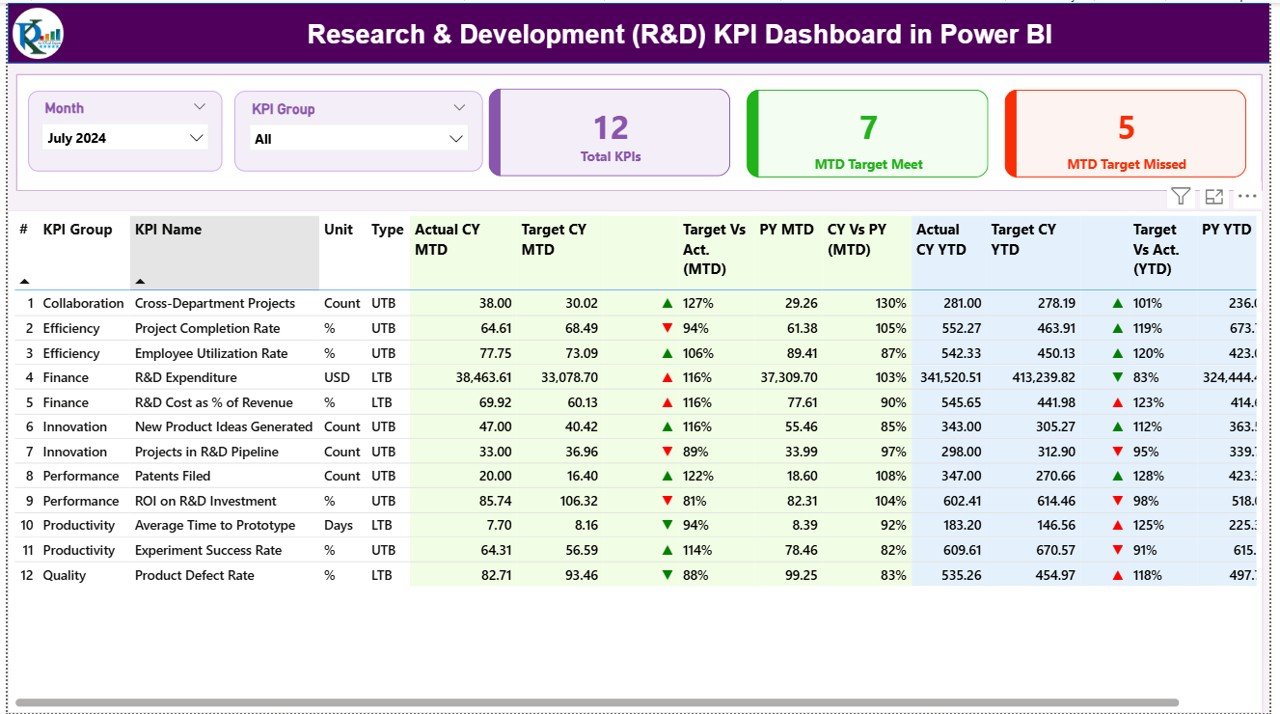Open the more options ellipsis for the table
1280x714 pixels.
[x=1246, y=196]
